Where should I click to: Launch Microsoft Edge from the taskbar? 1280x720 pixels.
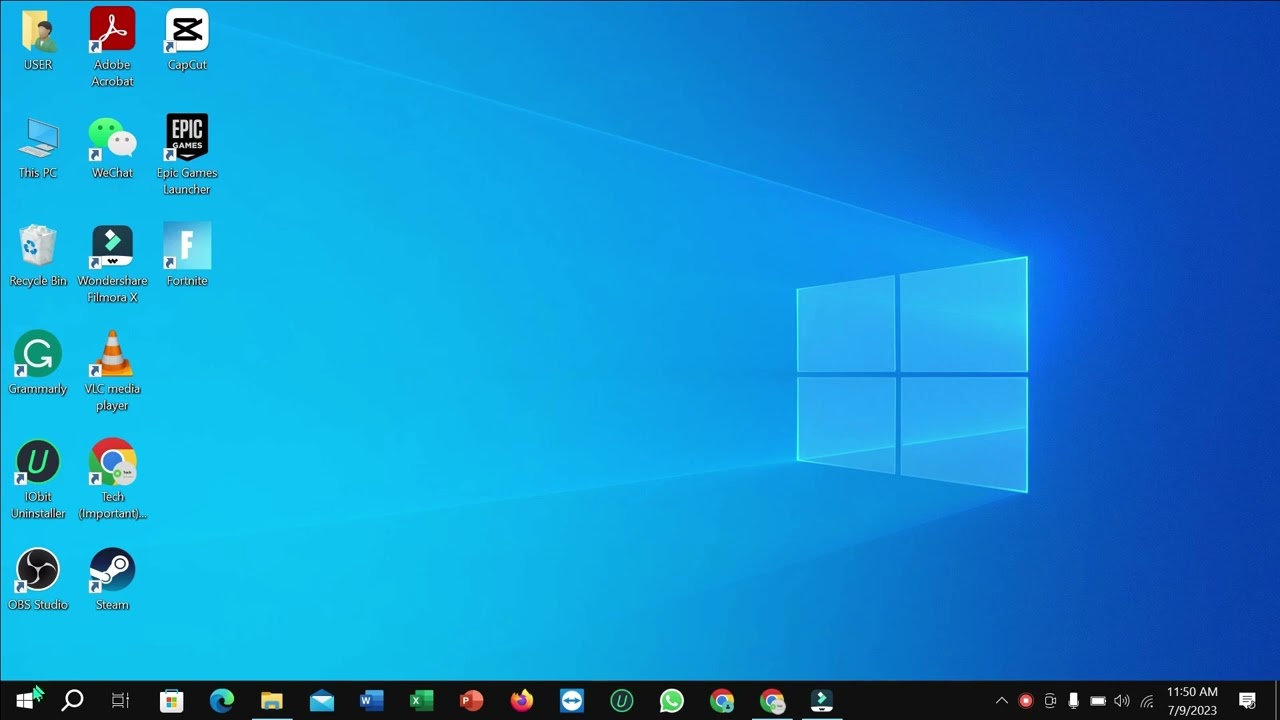pos(222,701)
